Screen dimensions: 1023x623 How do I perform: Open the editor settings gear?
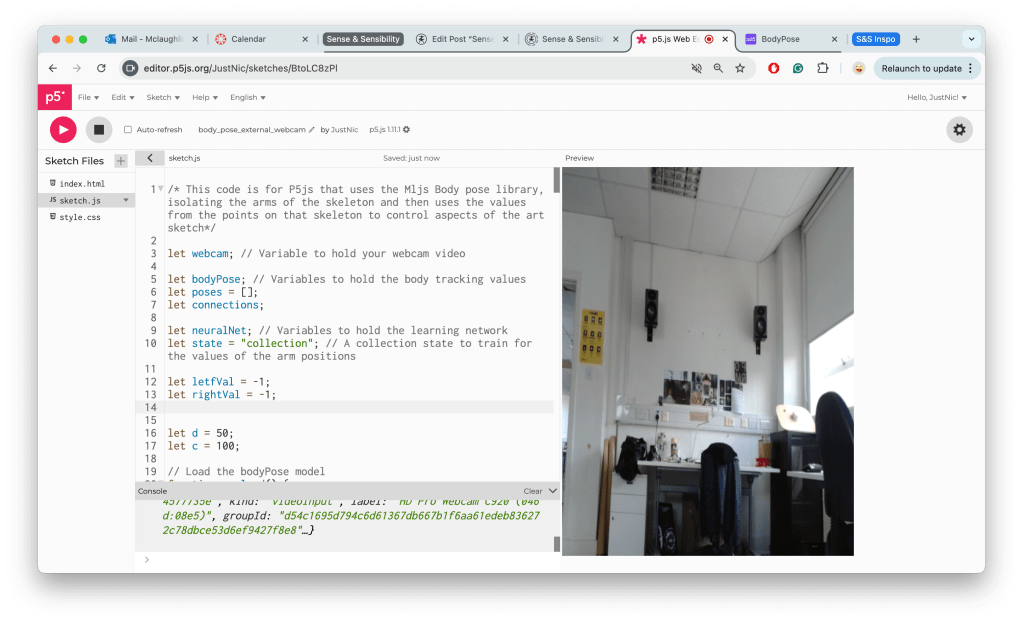pyautogui.click(x=959, y=129)
